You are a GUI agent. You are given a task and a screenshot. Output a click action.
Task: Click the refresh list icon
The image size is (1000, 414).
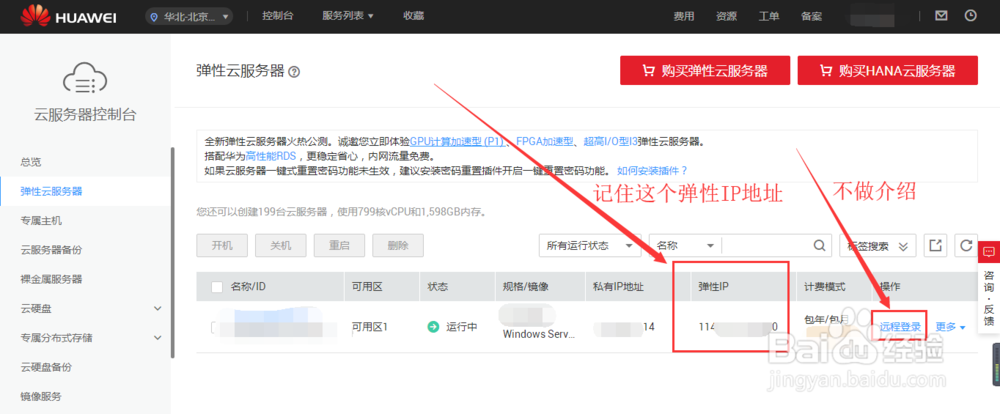(x=966, y=246)
